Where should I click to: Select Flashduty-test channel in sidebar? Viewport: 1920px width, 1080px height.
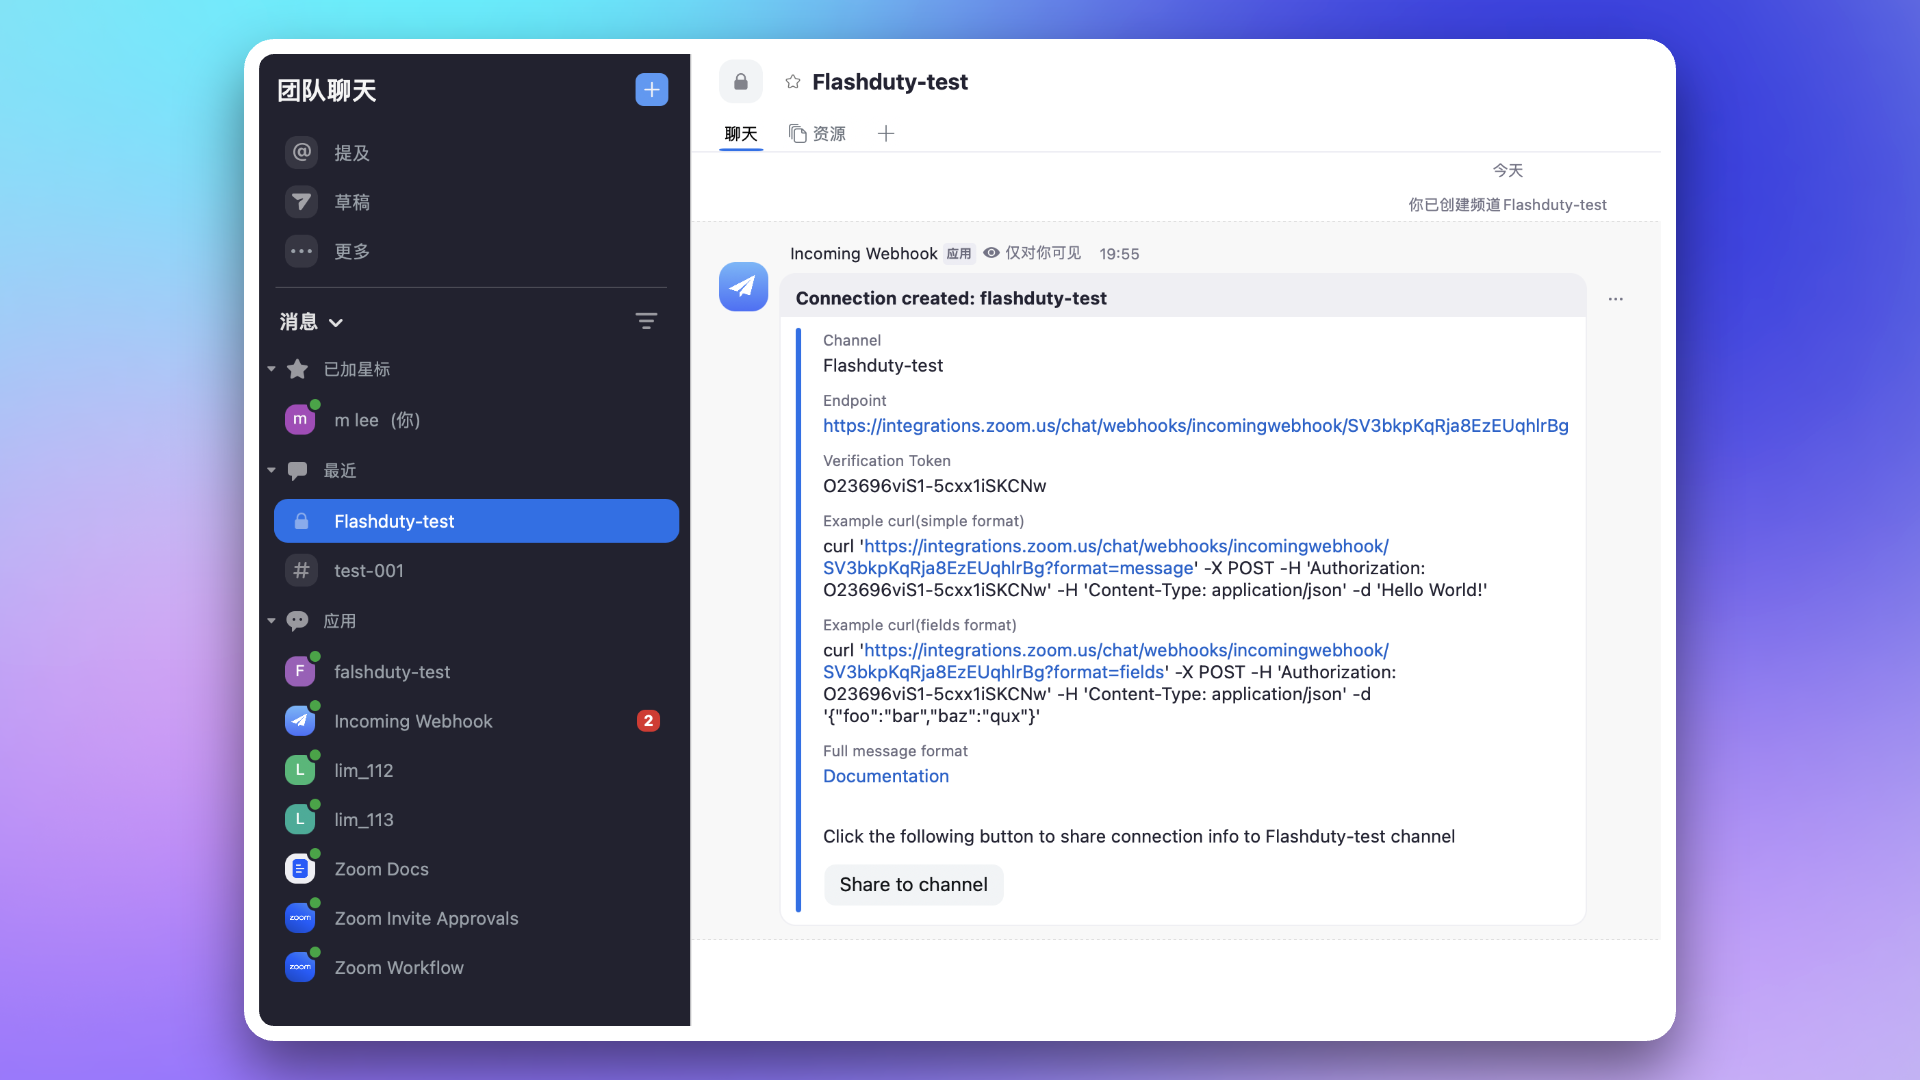click(x=476, y=521)
